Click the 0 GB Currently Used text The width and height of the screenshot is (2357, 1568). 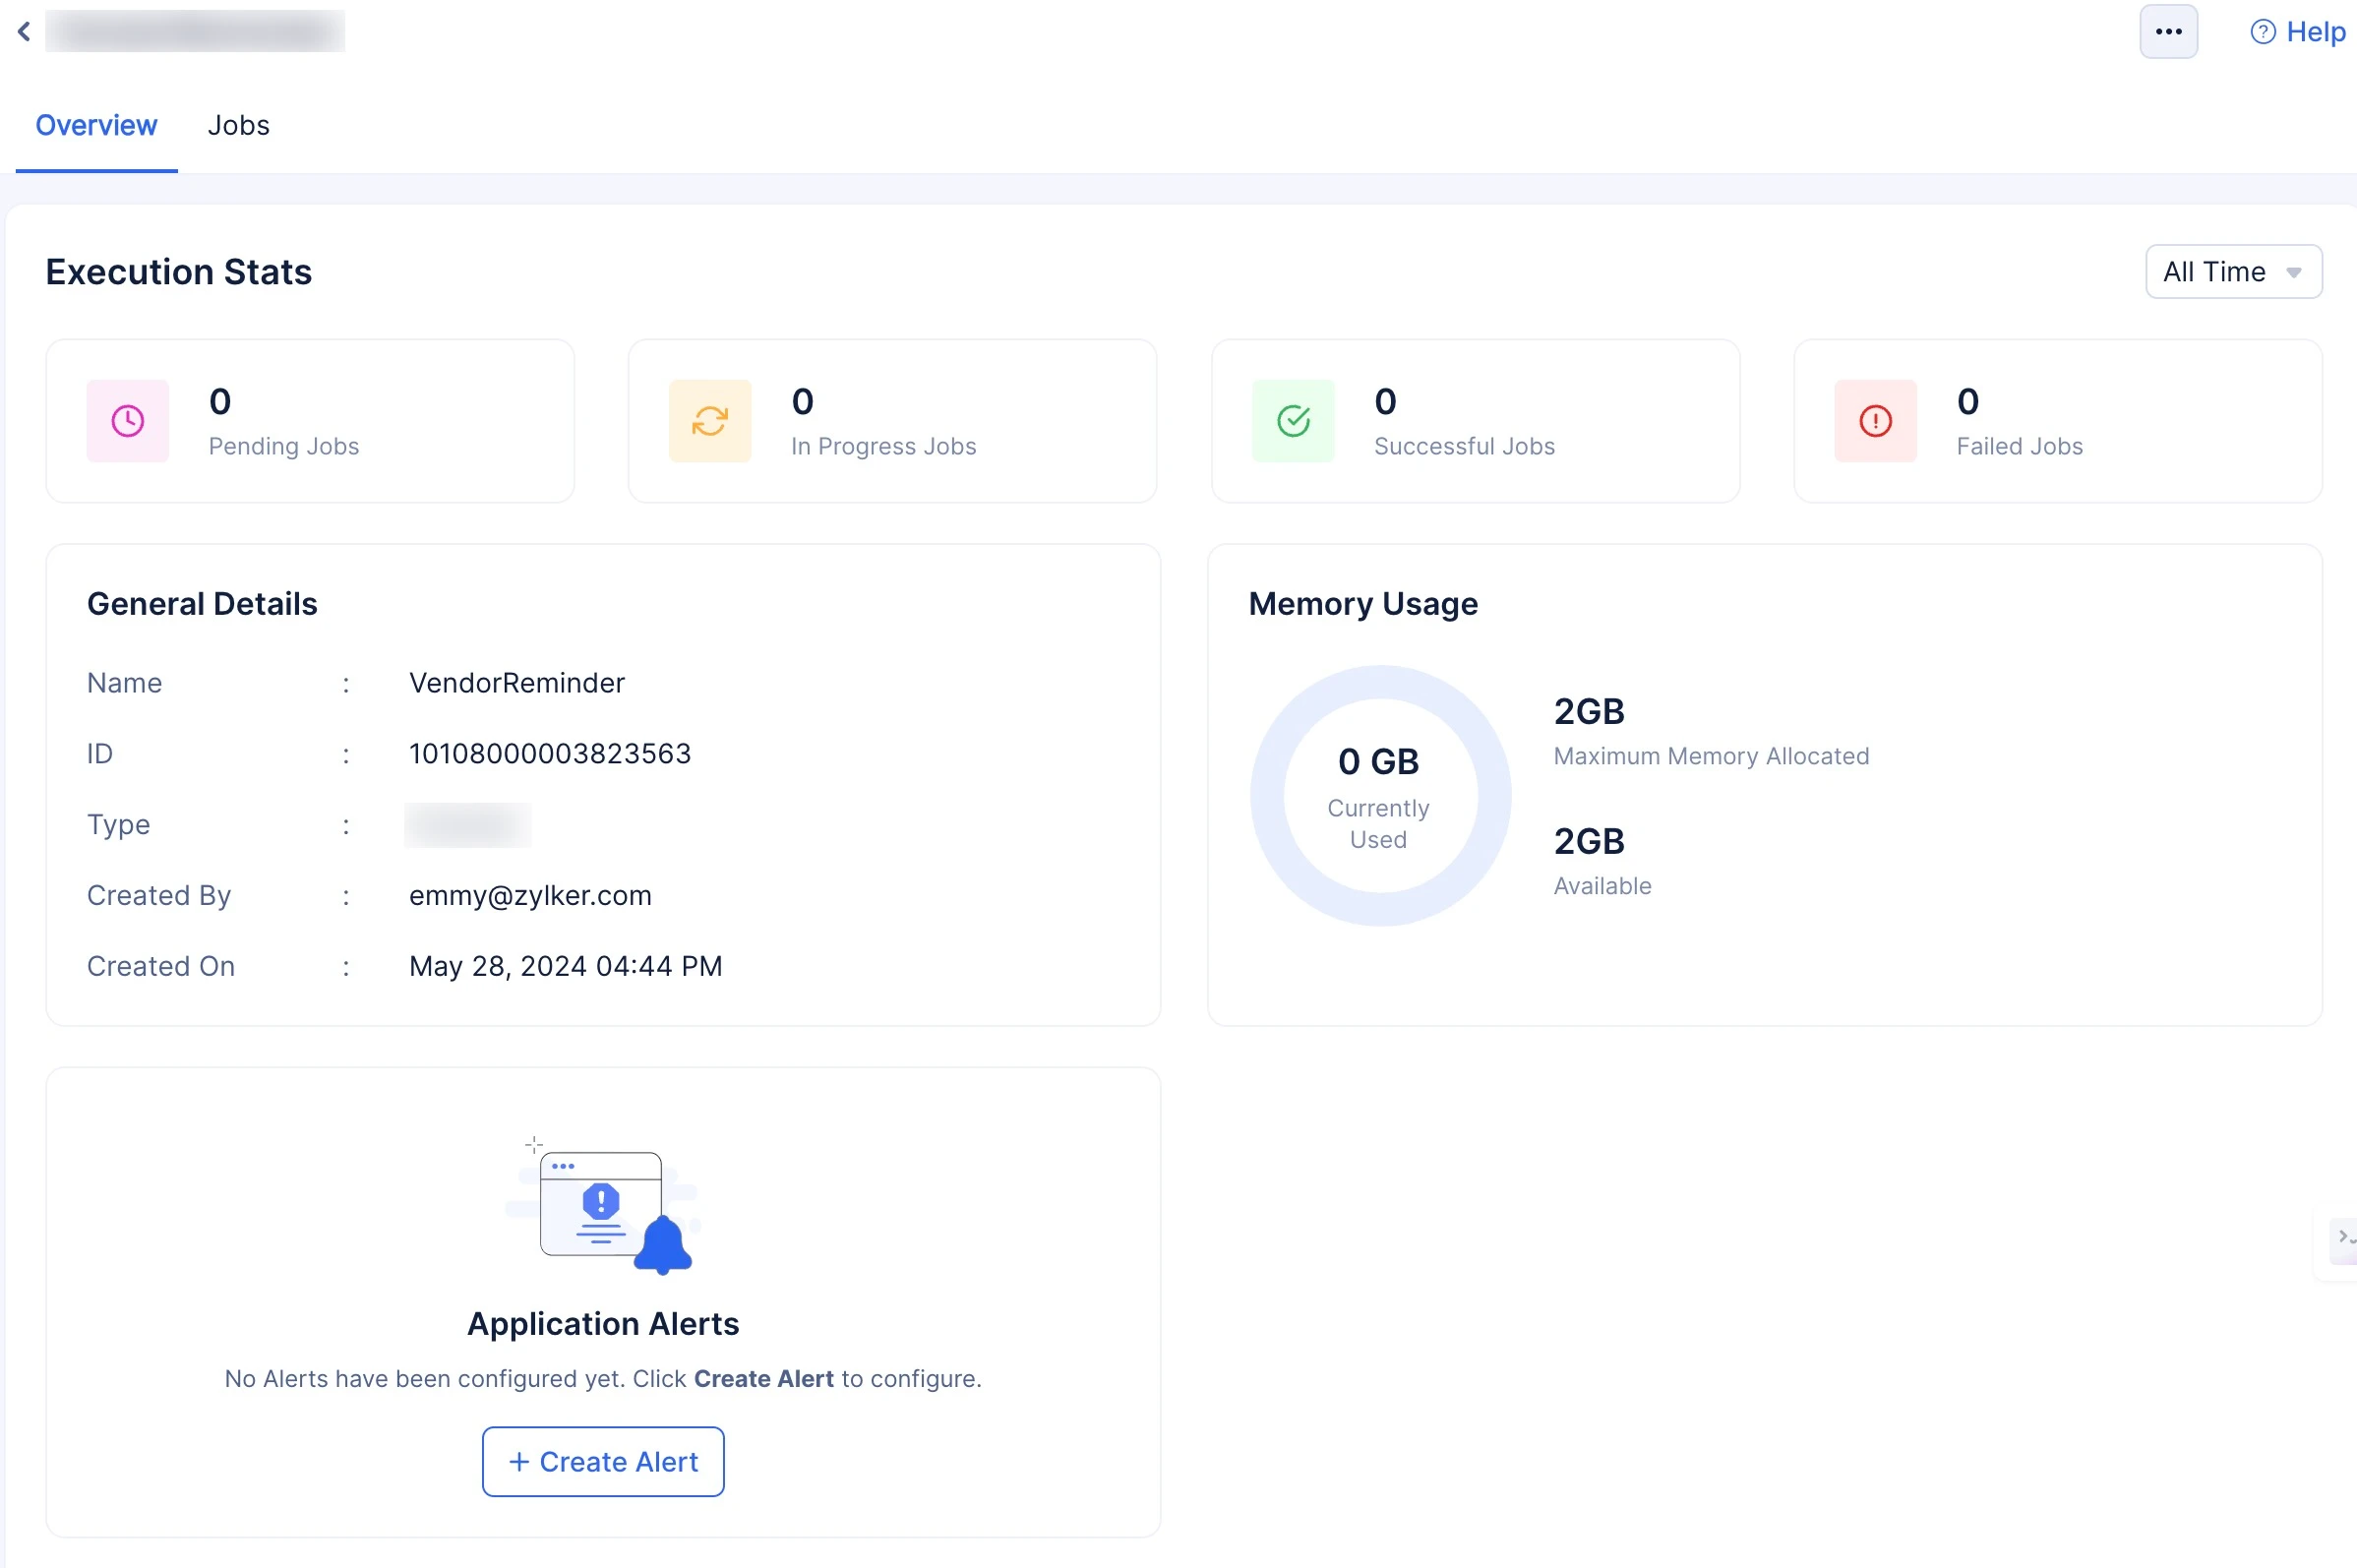[1379, 797]
